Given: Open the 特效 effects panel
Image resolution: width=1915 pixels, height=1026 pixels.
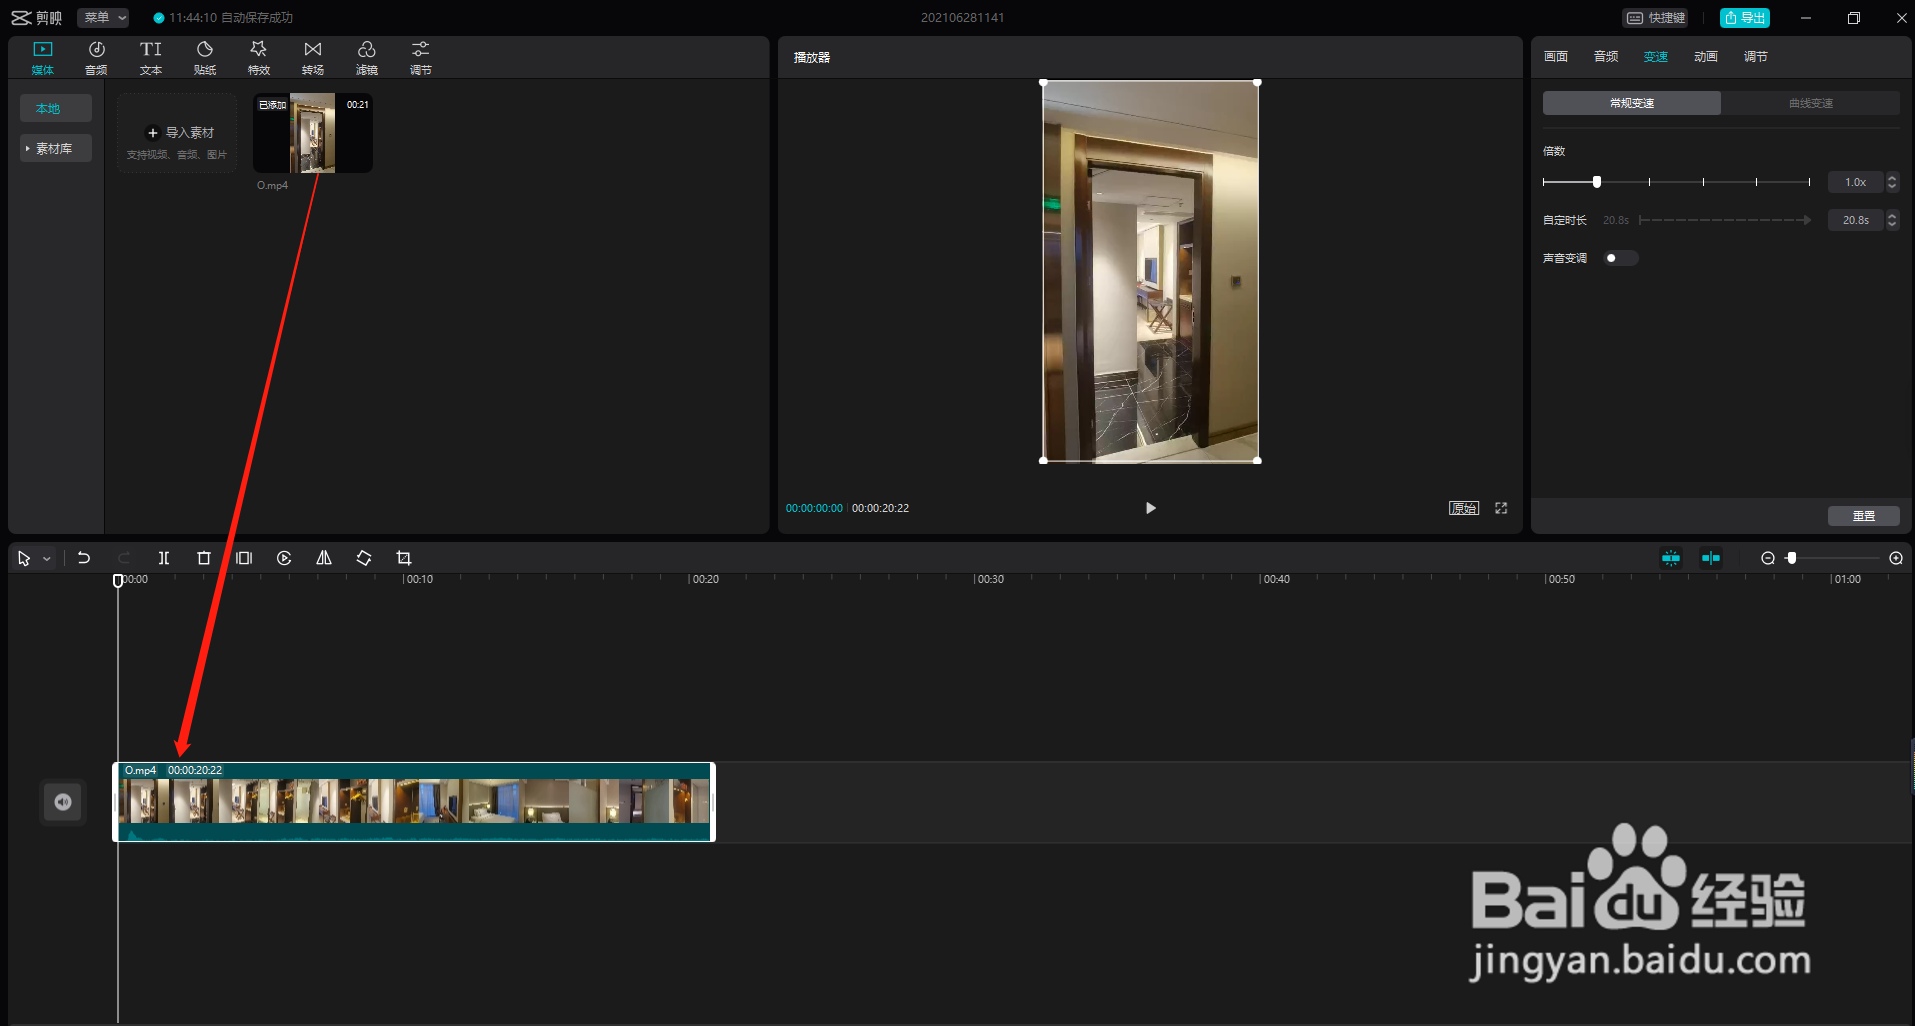Looking at the screenshot, I should [258, 58].
